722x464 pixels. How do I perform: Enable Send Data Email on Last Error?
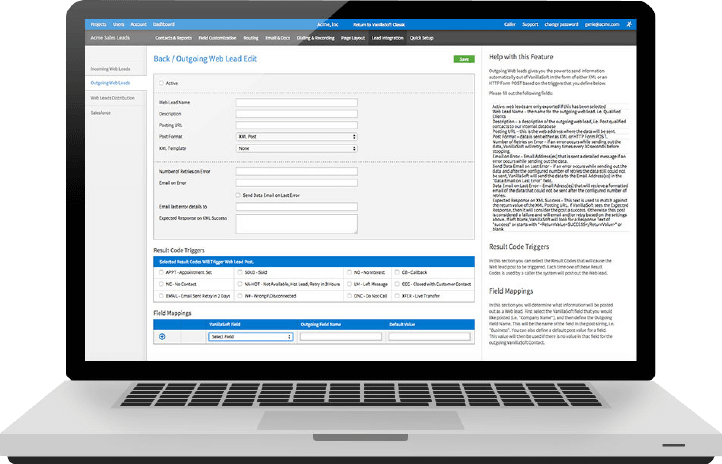coord(238,195)
